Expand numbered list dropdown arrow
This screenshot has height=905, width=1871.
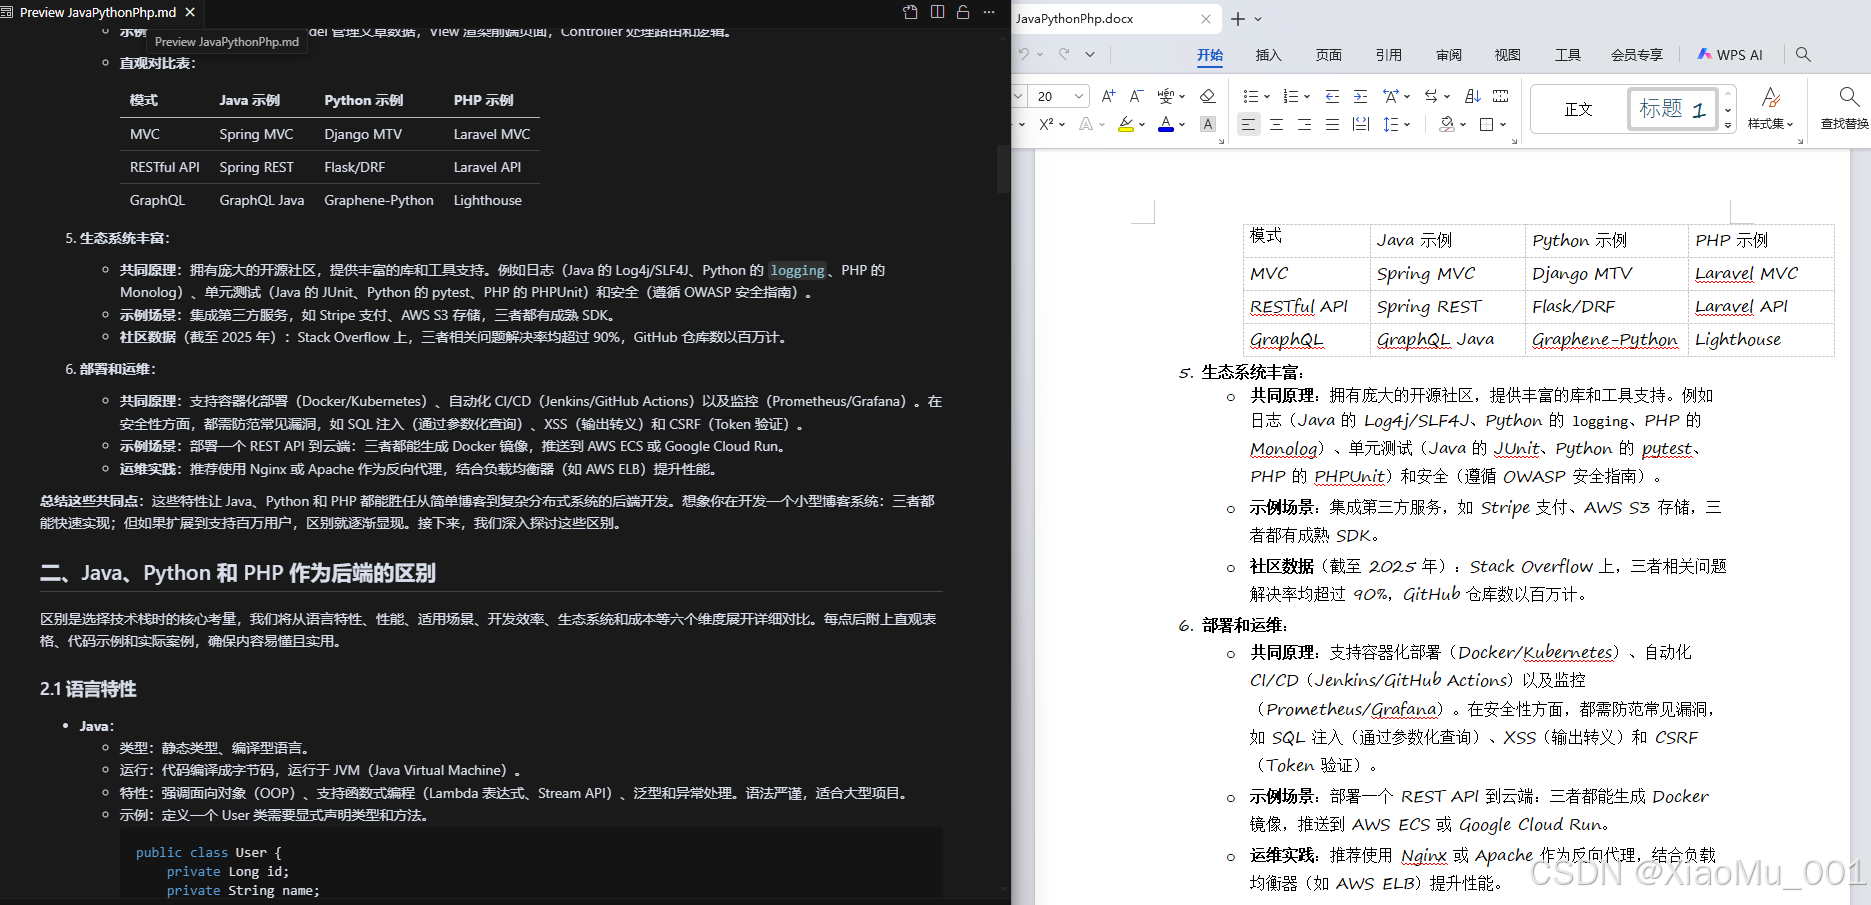pos(1307,97)
